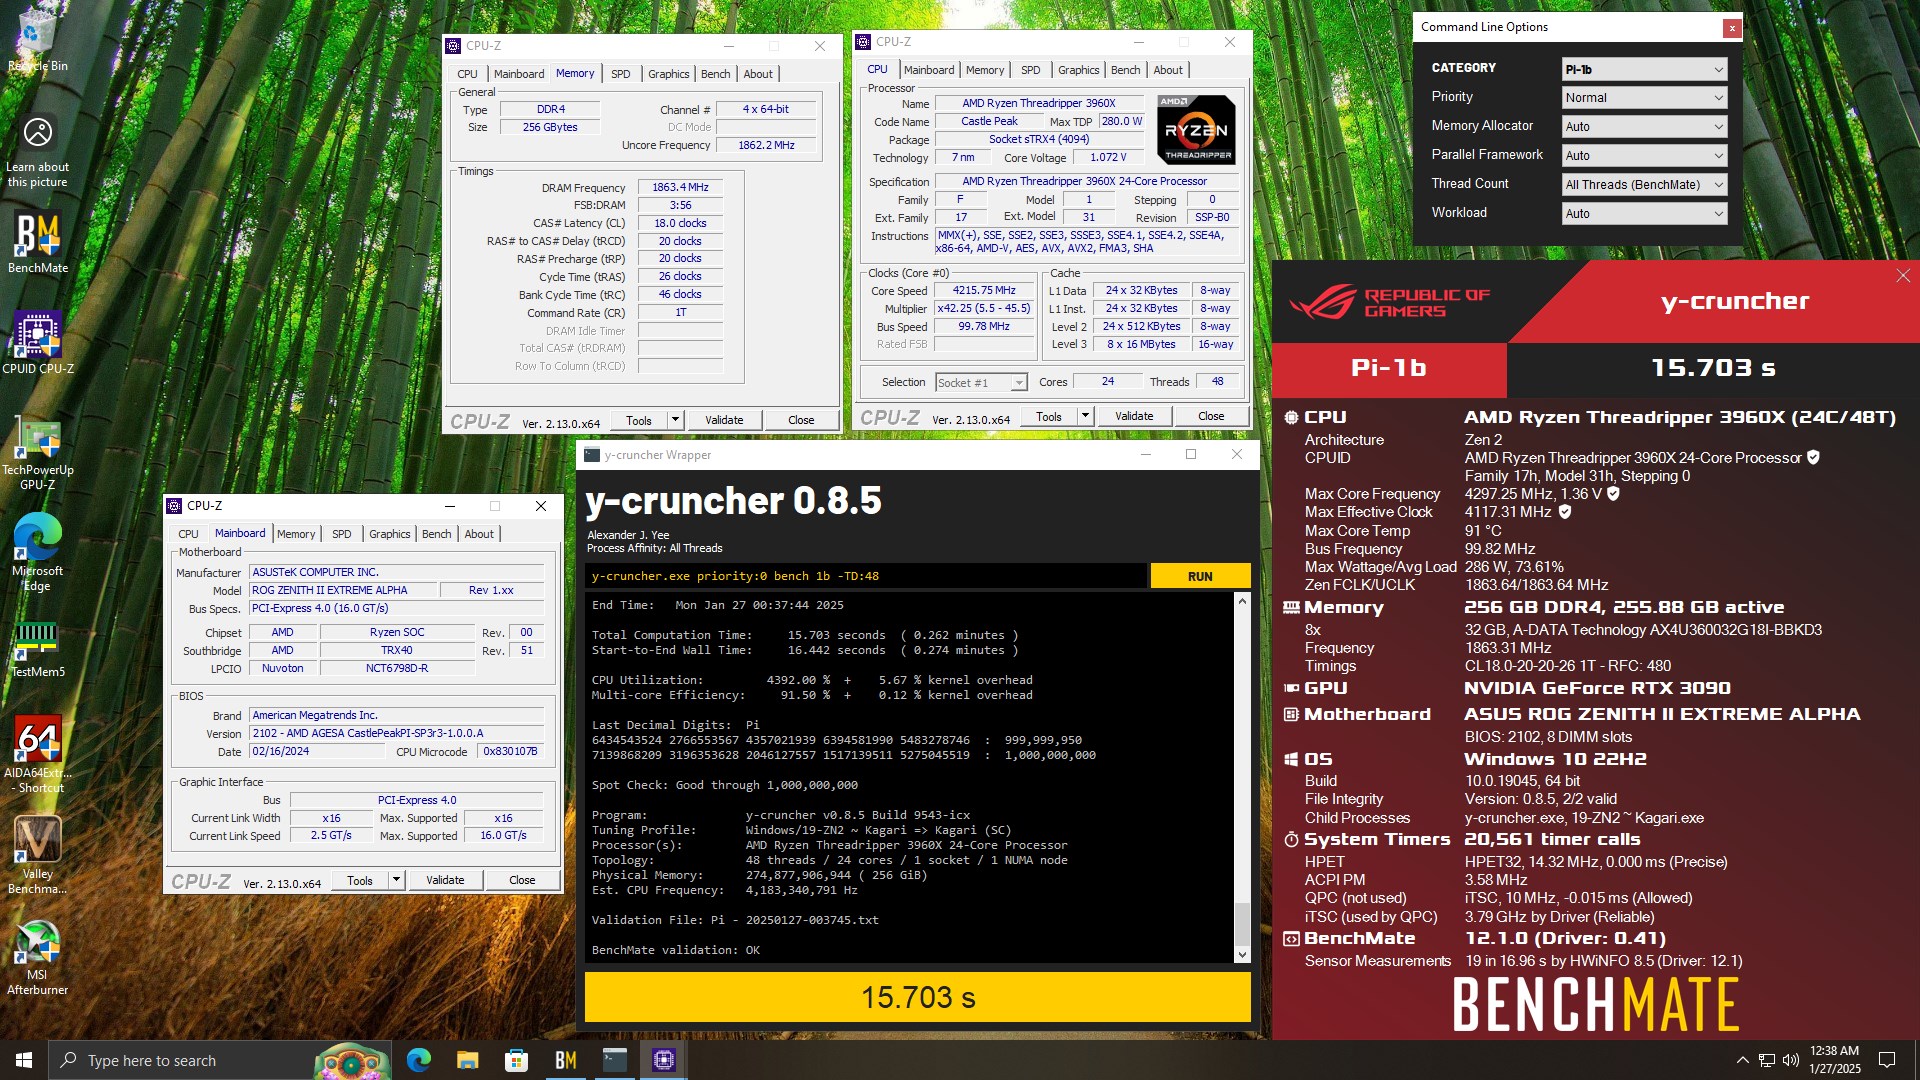
Task: Click y-cruncher command line input field
Action: pyautogui.click(x=866, y=576)
